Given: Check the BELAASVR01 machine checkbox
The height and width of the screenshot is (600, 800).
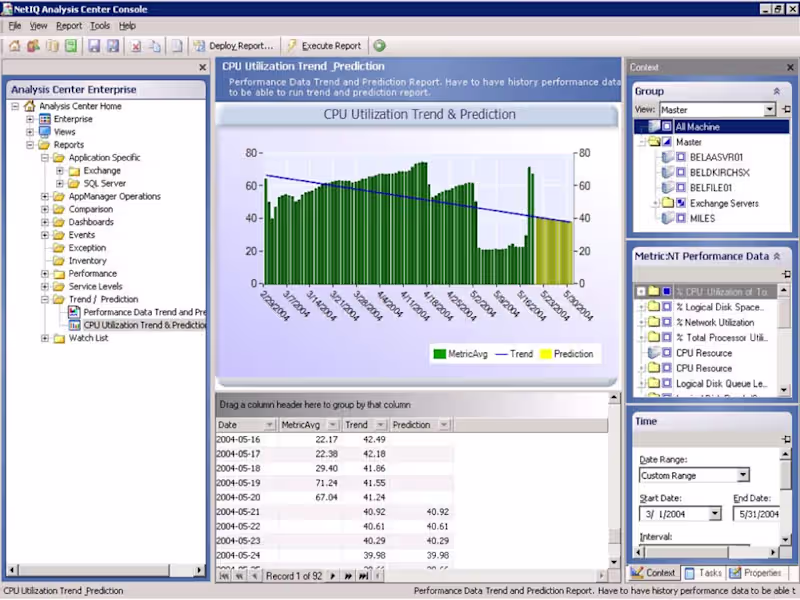Looking at the screenshot, I should click(681, 157).
